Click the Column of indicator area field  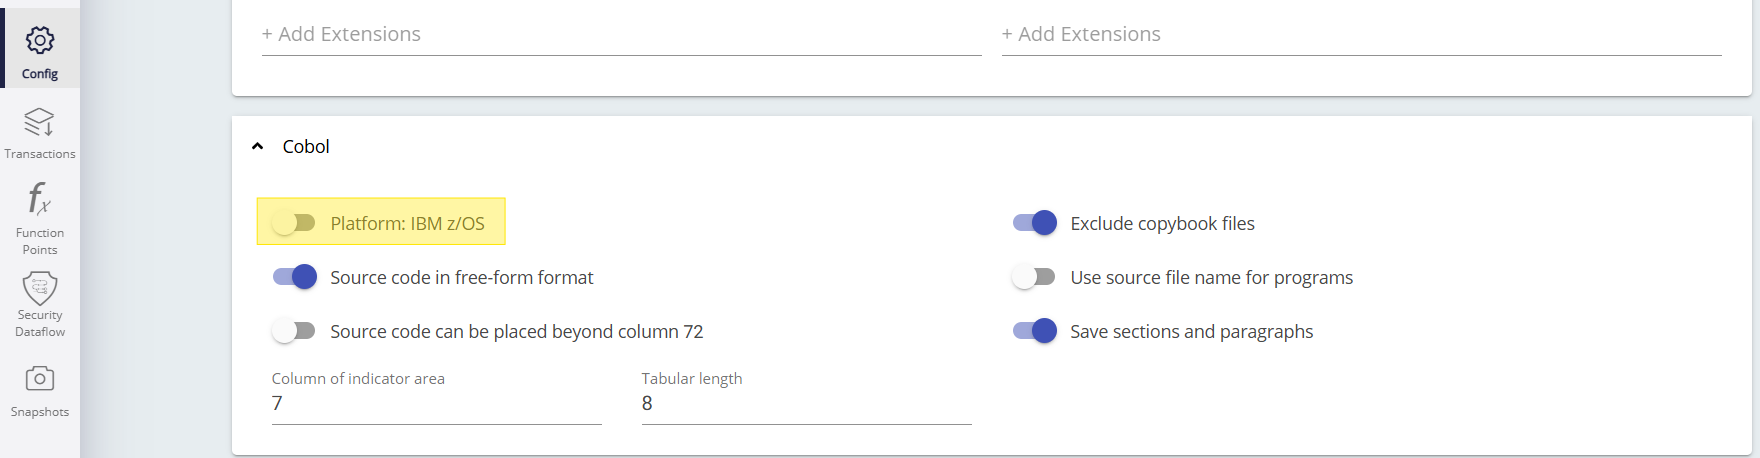tap(436, 403)
